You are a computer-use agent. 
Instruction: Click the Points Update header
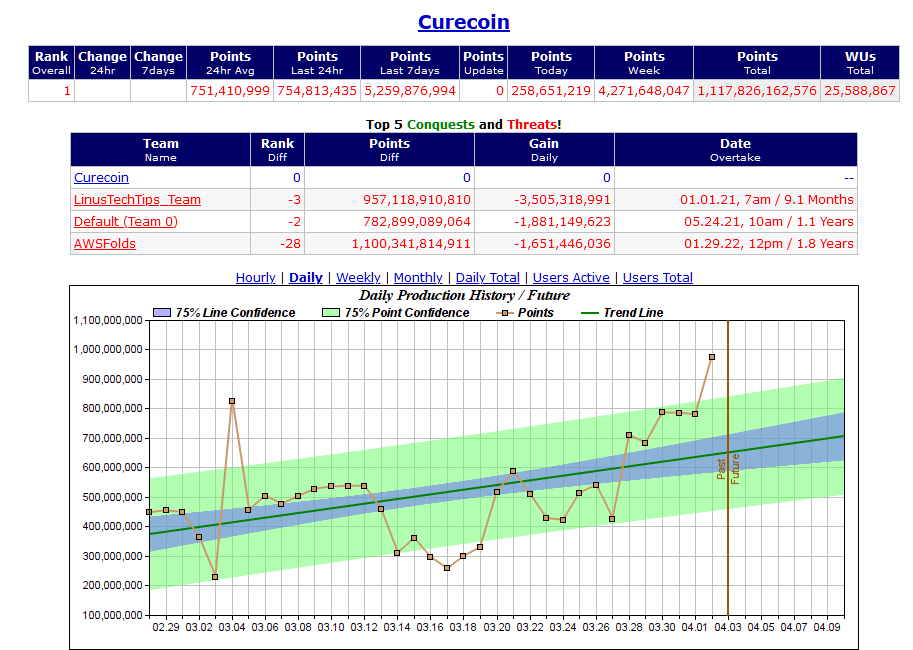483,63
